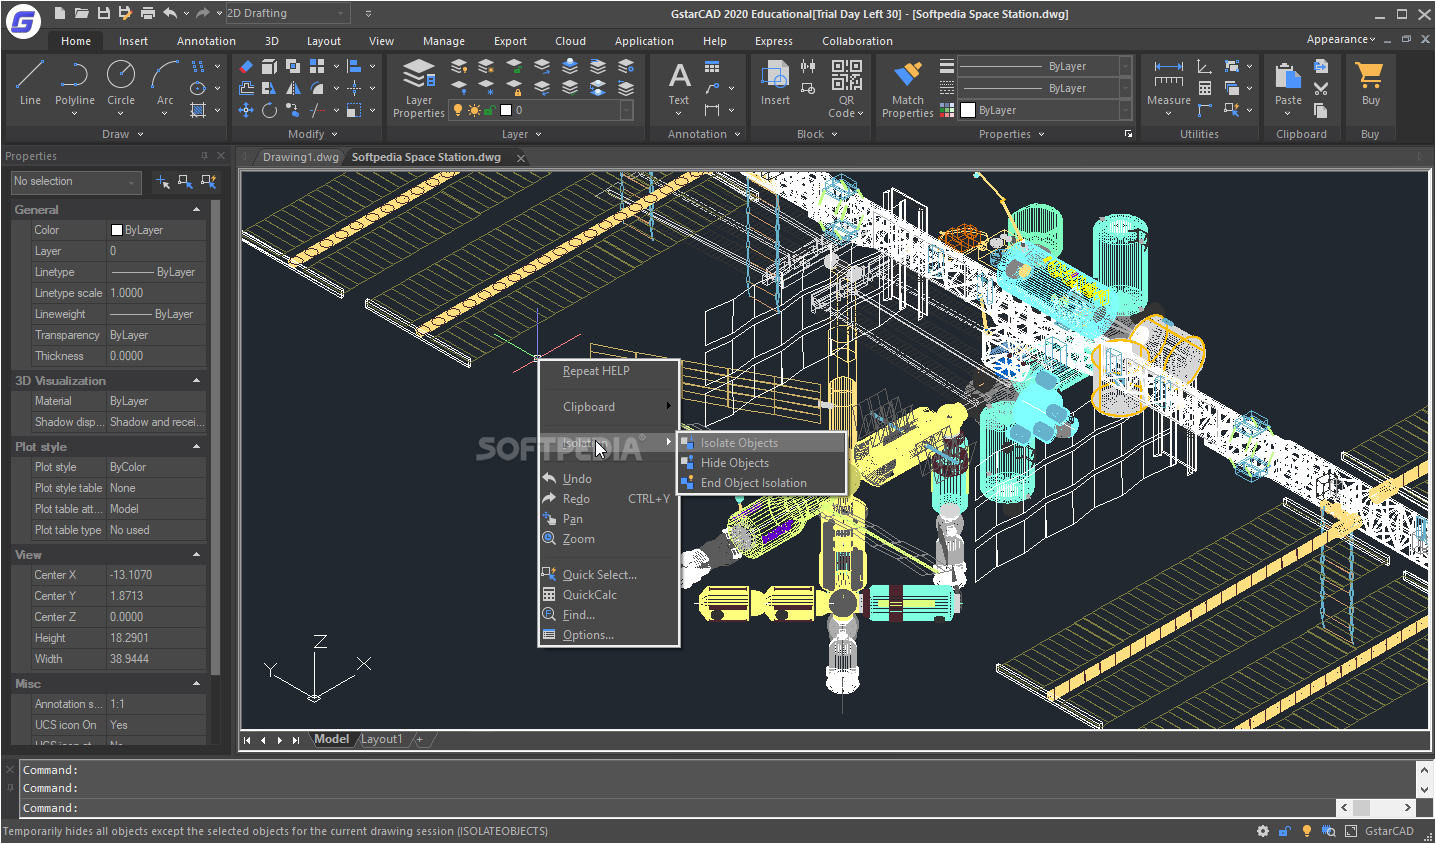This screenshot has height=844, width=1436.
Task: Click the Color ByLayer swatch in Properties
Action: coord(116,230)
